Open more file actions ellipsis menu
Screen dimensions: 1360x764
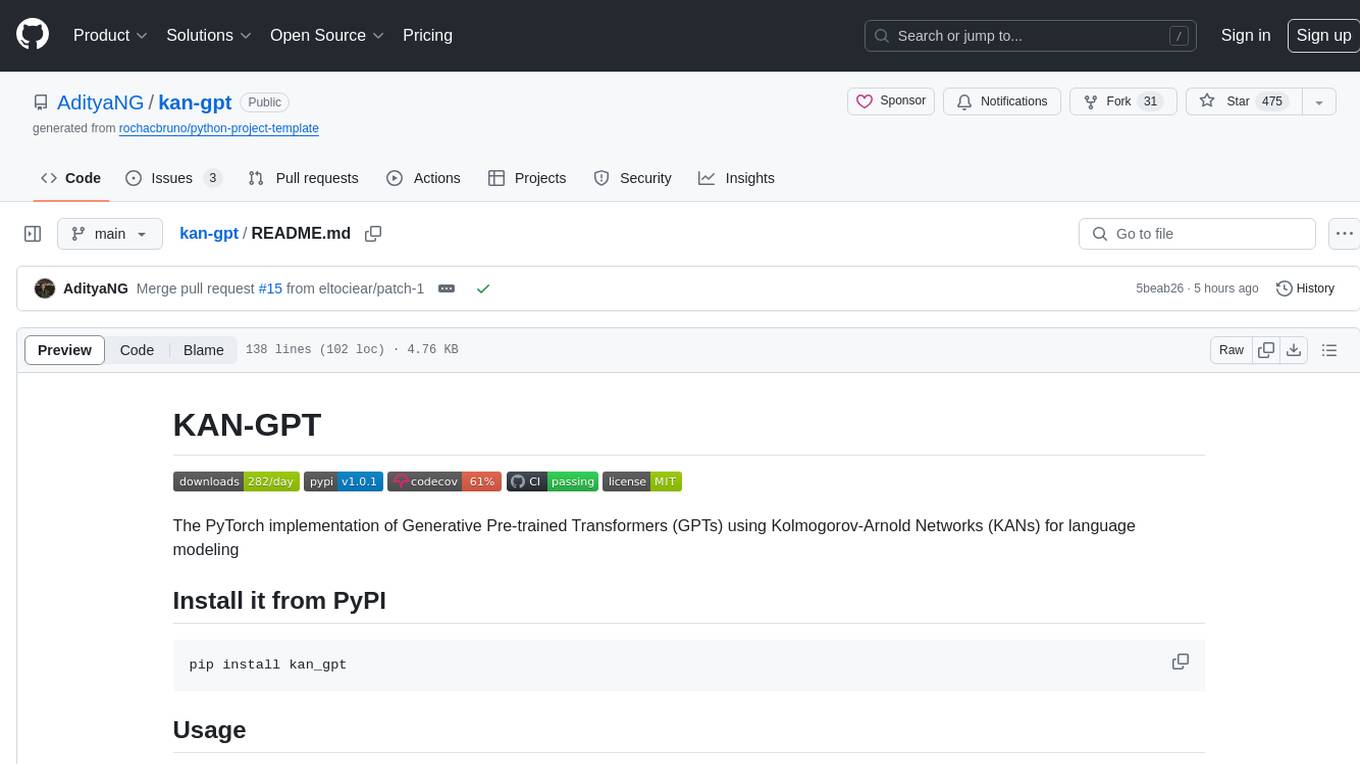(x=1345, y=234)
